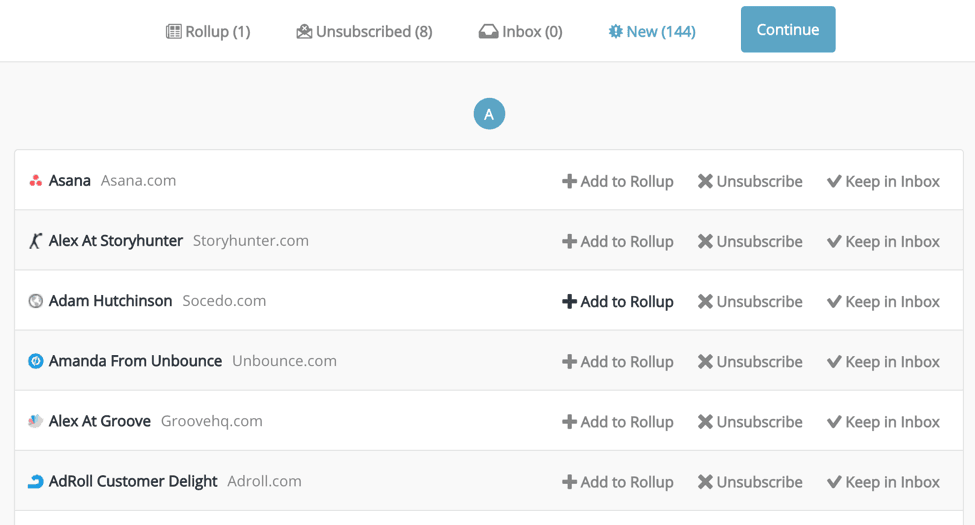View the Inbox tab
975x525 pixels.
(x=520, y=32)
